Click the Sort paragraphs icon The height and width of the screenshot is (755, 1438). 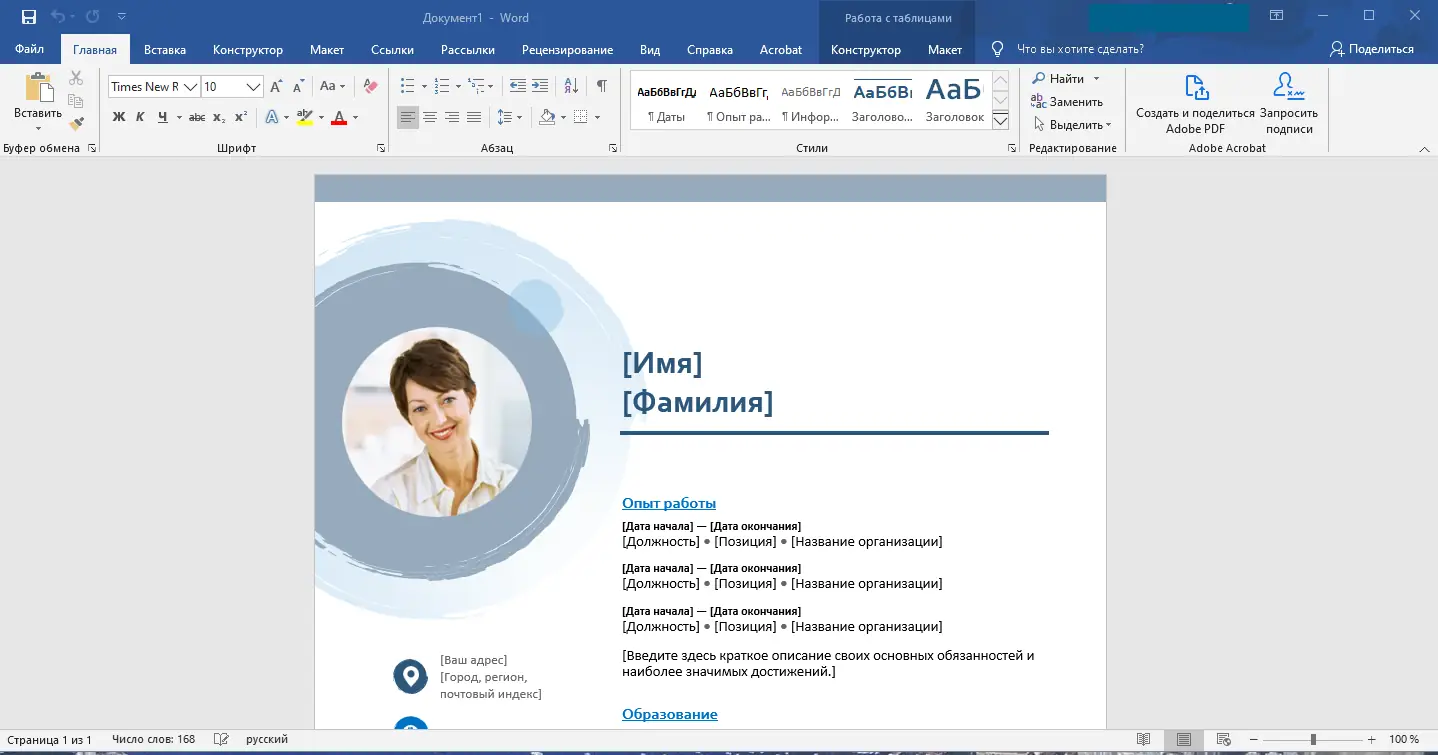570,87
